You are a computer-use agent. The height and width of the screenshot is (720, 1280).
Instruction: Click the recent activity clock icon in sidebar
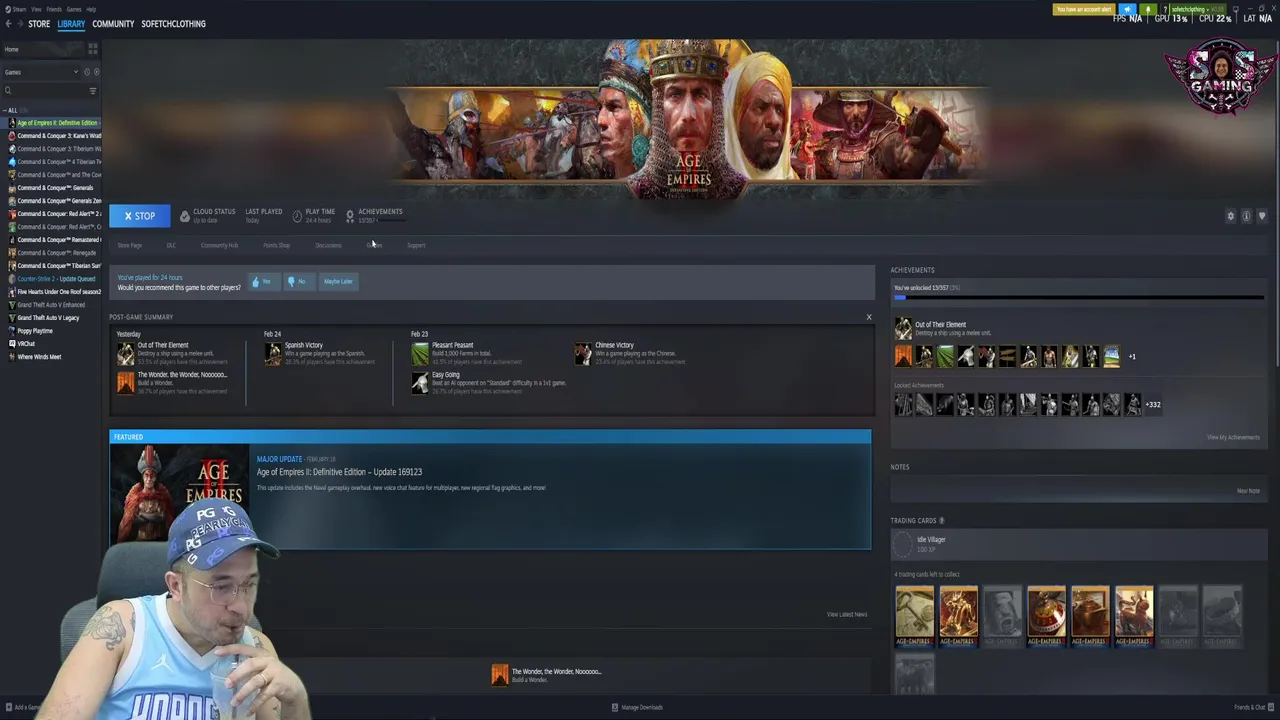[x=87, y=72]
